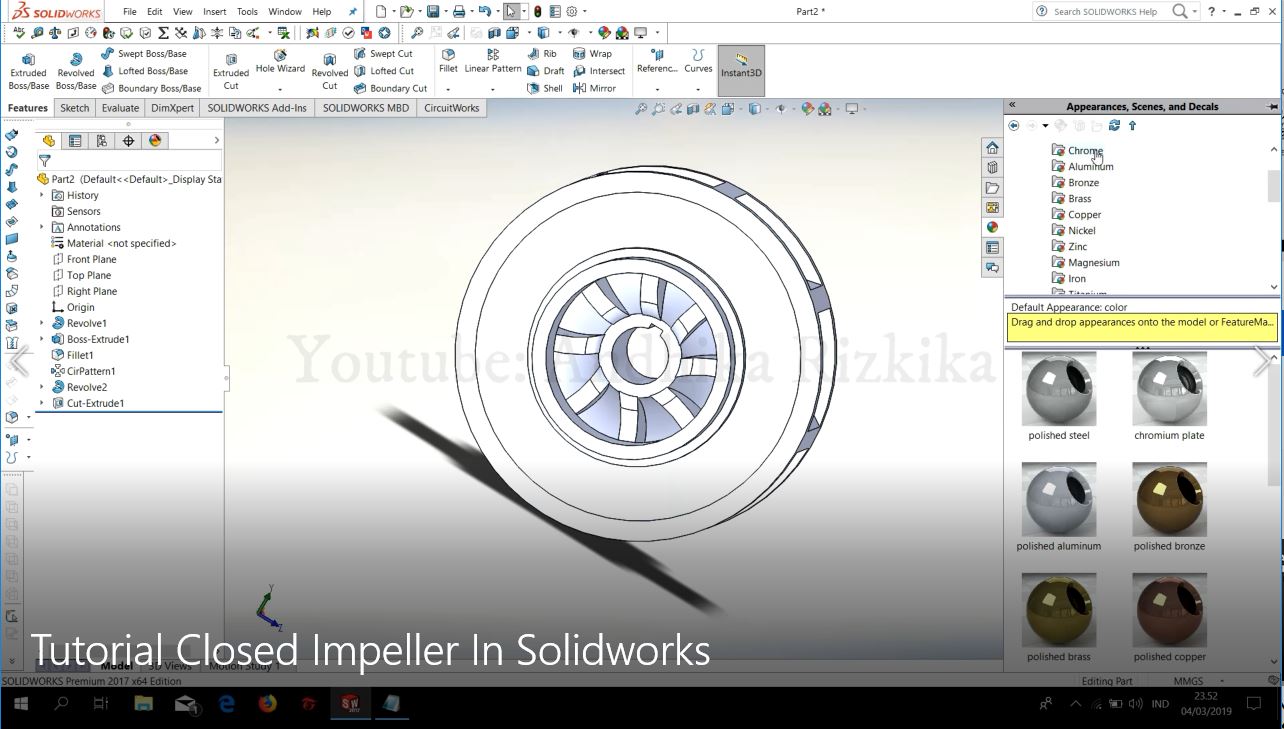Open the Design Library tab in task pane
Image resolution: width=1284 pixels, height=729 pixels.
coord(992,167)
